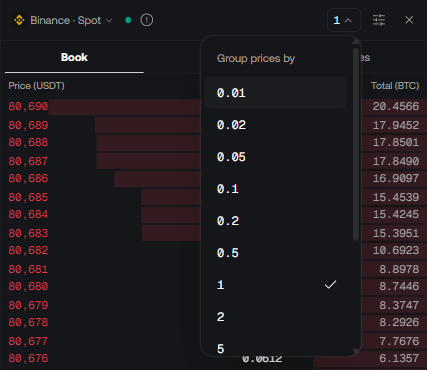Image resolution: width=427 pixels, height=370 pixels.
Task: Click the scrollbar up arrow in dropdown
Action: (356, 41)
